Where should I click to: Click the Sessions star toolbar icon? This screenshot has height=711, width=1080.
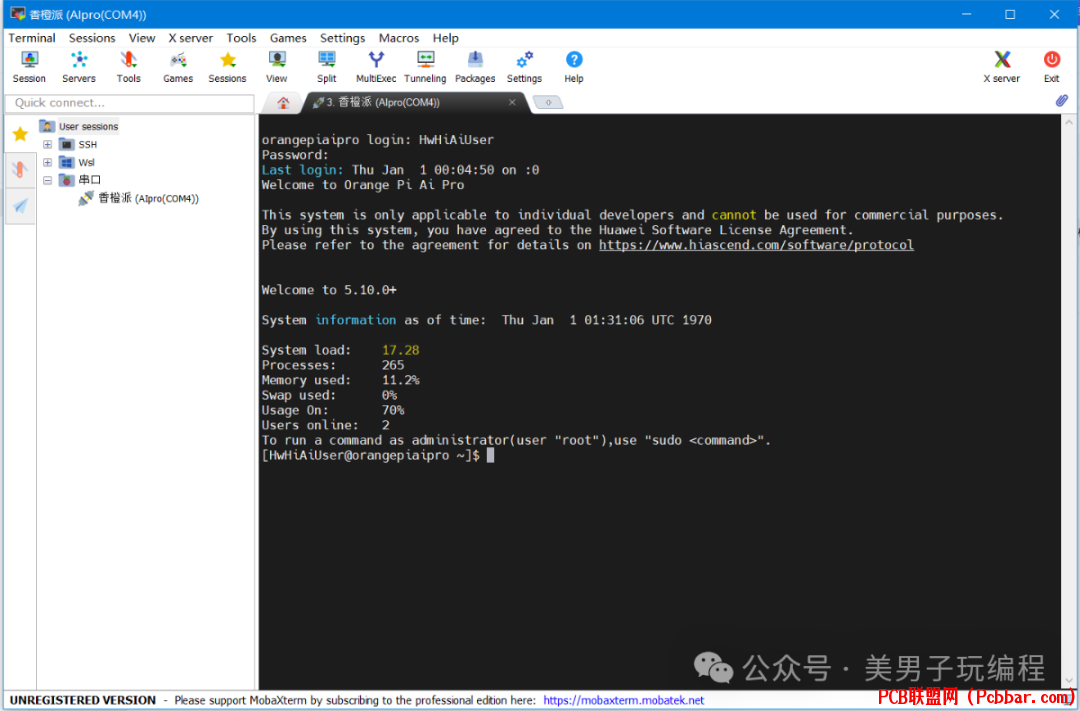[x=227, y=68]
